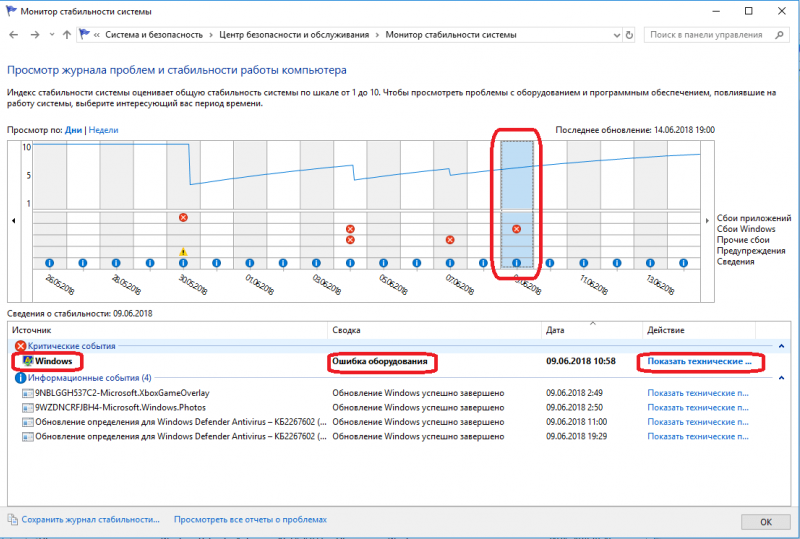Click the flag icon in the address bar
The image size is (800, 539).
[x=84, y=34]
